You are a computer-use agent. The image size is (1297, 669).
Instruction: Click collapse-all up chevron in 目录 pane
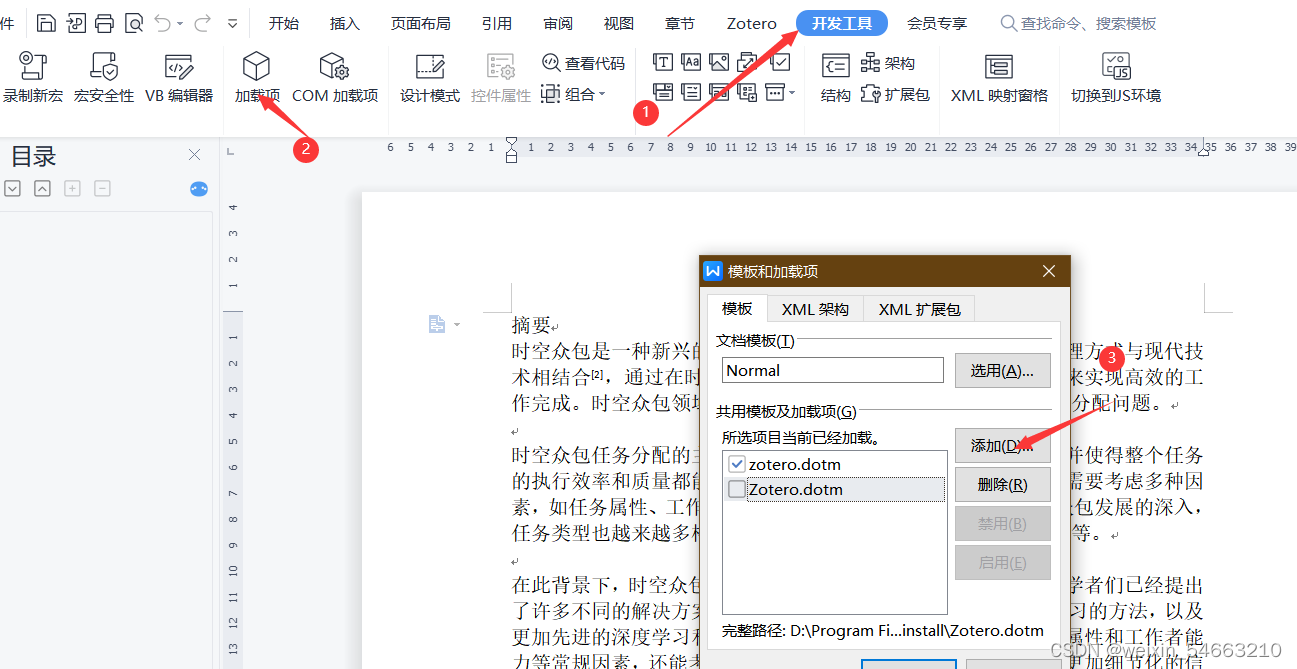tap(42, 188)
